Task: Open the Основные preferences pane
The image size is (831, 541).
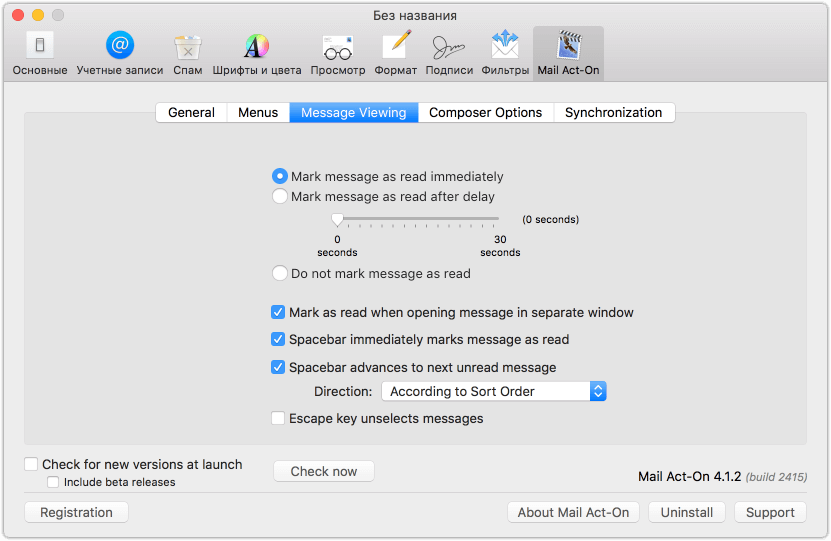Action: pos(40,54)
